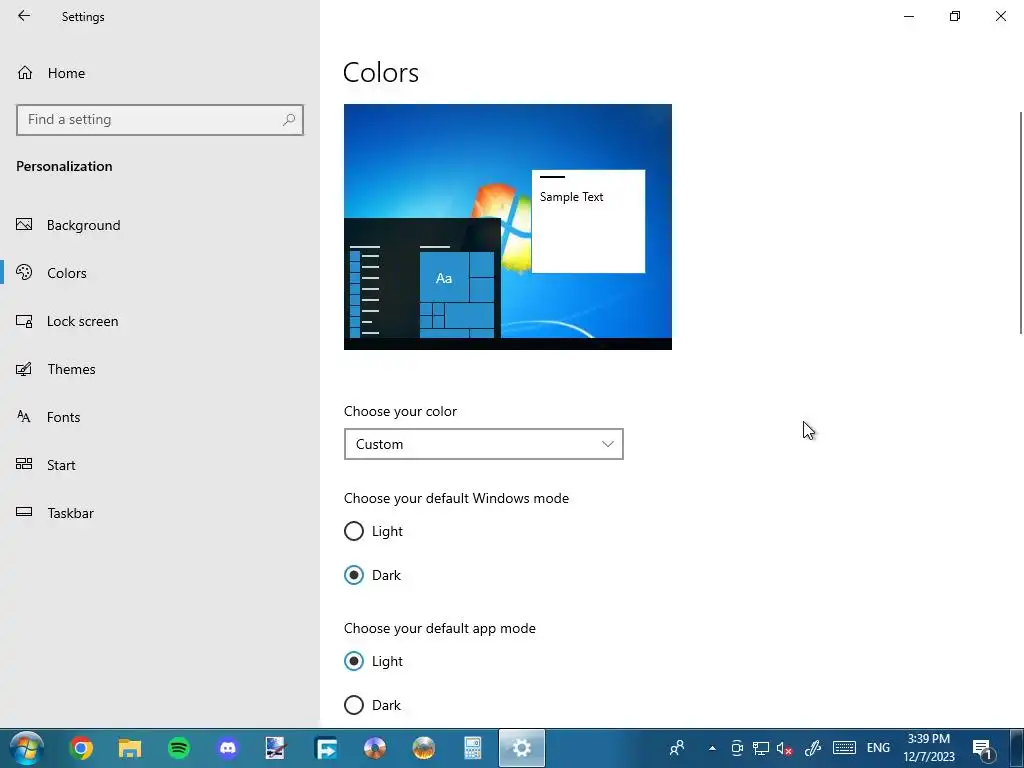The width and height of the screenshot is (1024, 768).
Task: Open Discord from taskbar
Action: [228, 748]
